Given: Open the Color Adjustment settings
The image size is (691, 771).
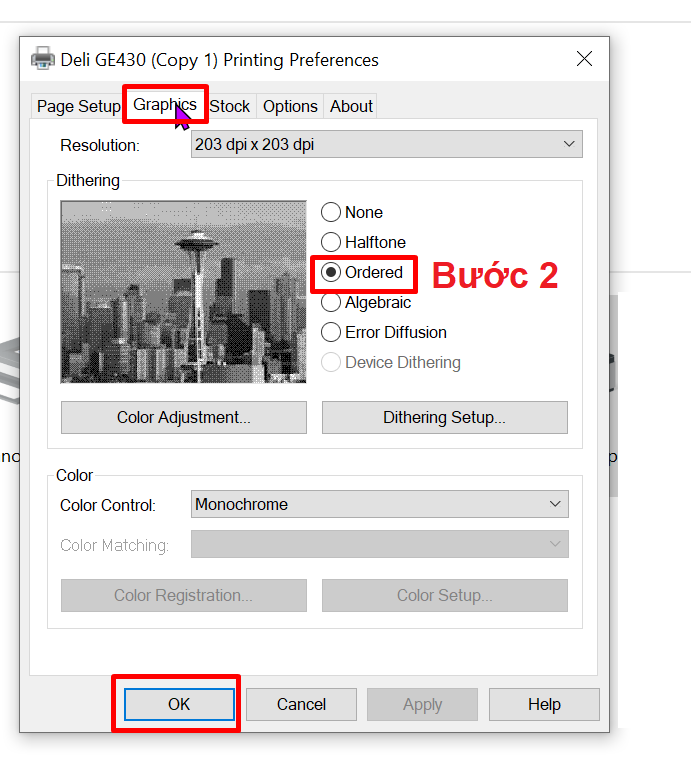Looking at the screenshot, I should tap(183, 417).
